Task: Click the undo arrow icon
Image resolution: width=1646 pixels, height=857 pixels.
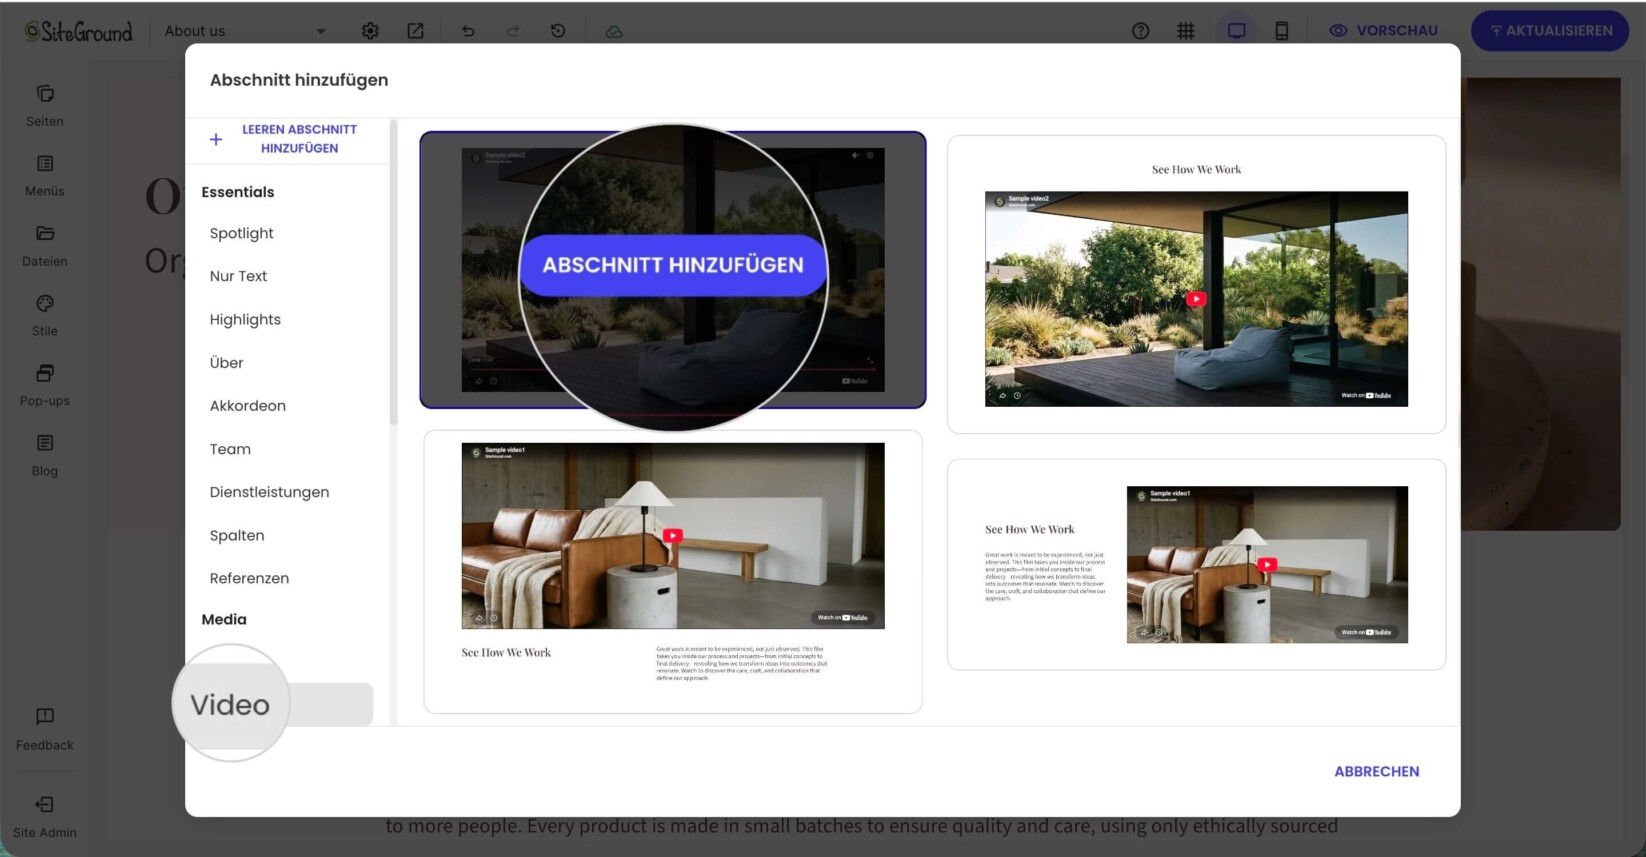Action: coord(468,31)
